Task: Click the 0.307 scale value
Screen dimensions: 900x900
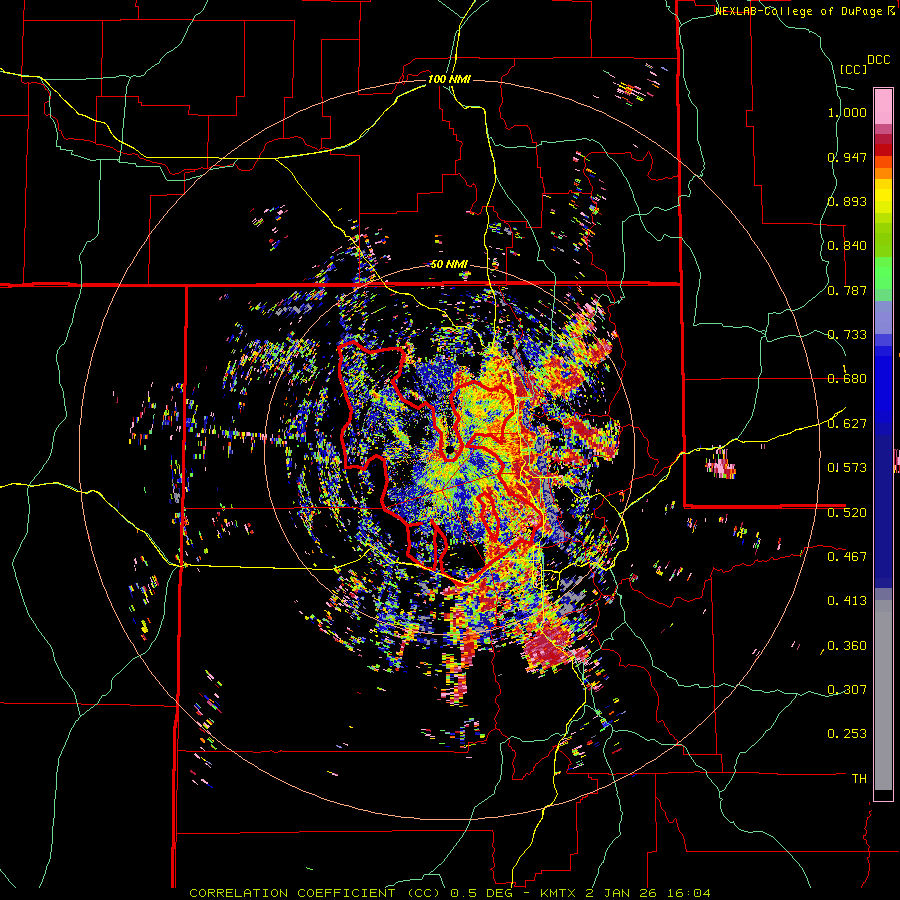Action: pyautogui.click(x=847, y=689)
